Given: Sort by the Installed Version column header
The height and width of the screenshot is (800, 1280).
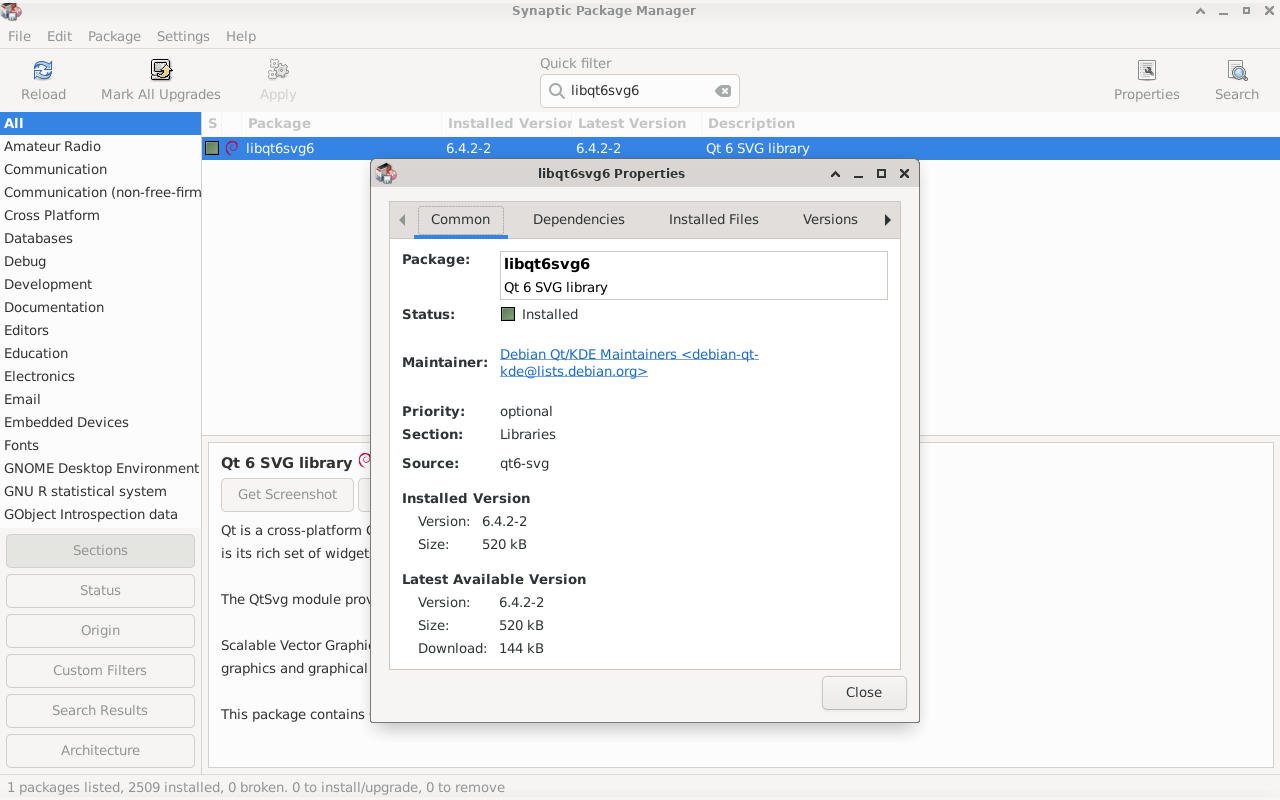Looking at the screenshot, I should (x=507, y=123).
